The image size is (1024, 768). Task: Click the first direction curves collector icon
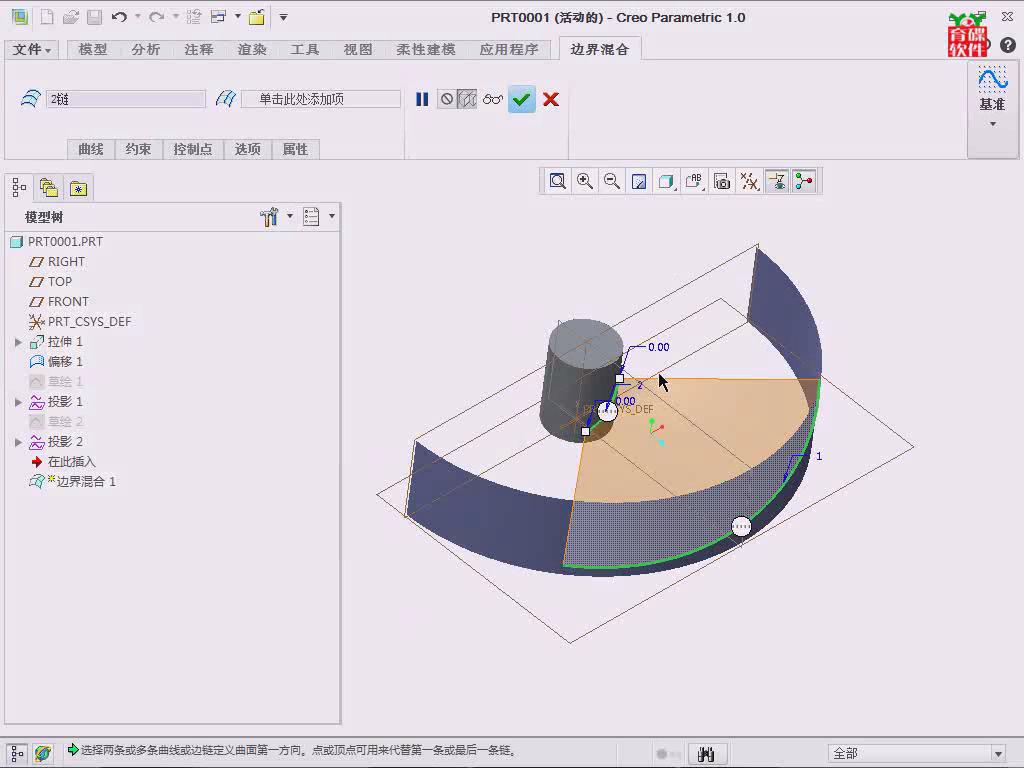point(31,99)
